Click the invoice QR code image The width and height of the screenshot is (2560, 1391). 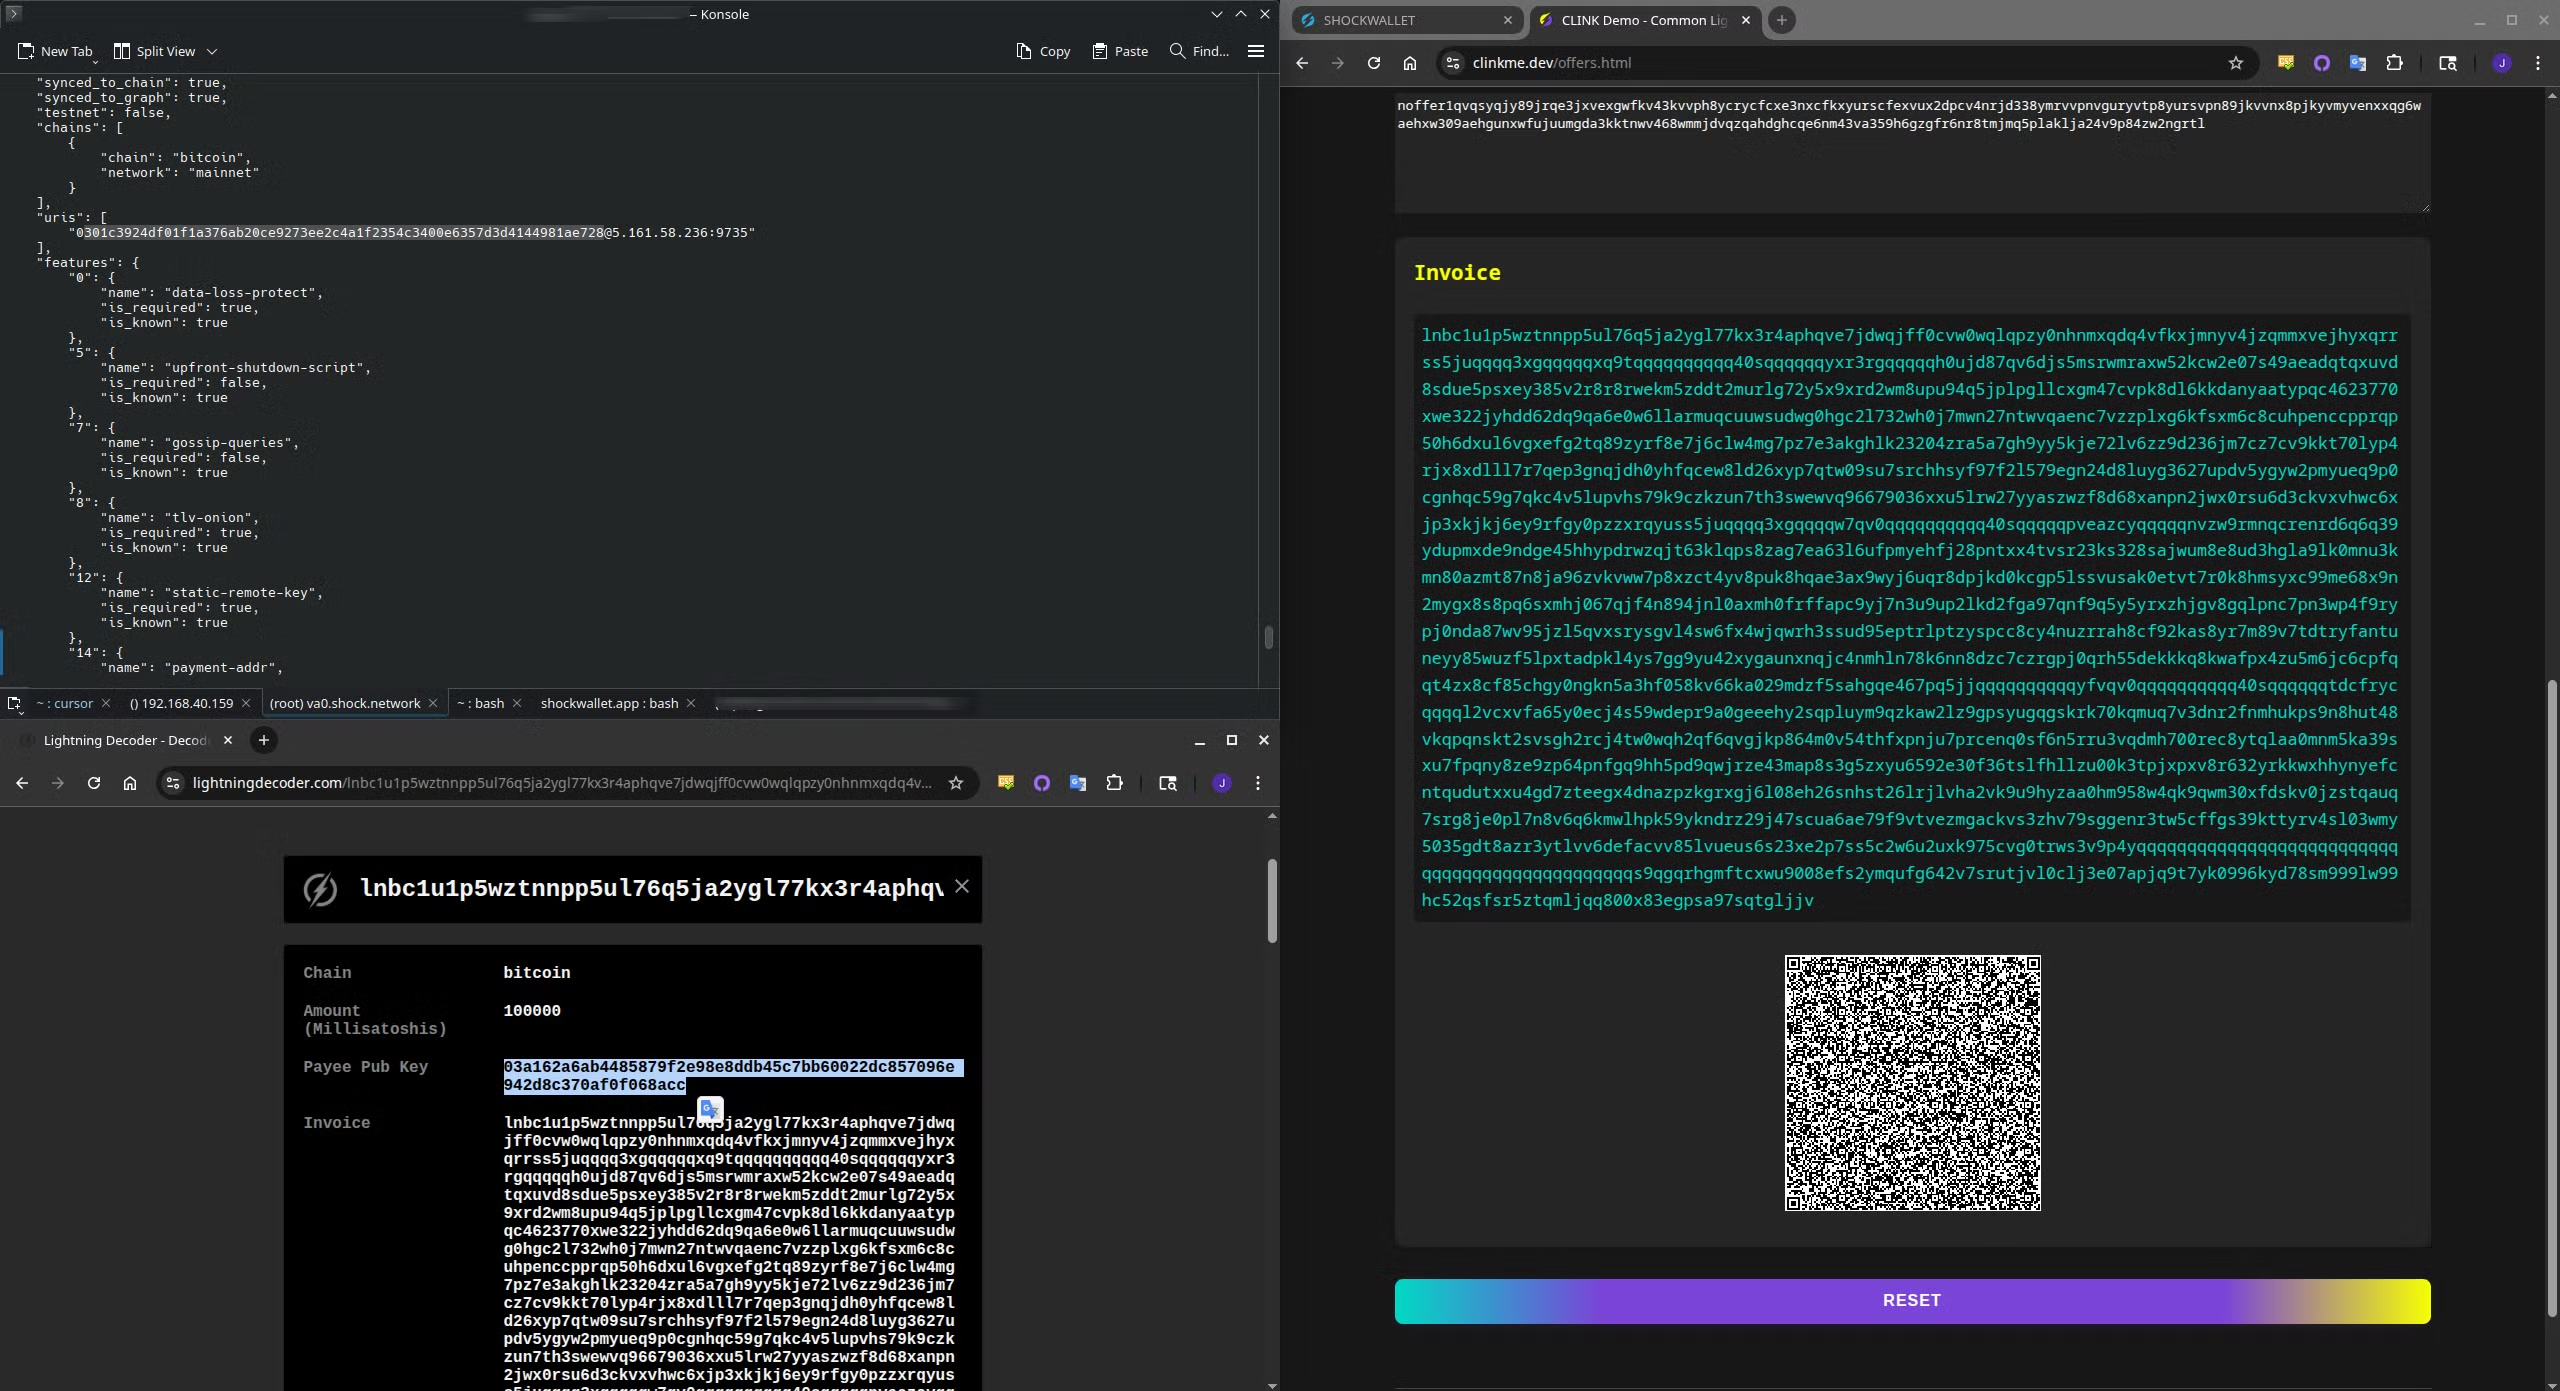[1912, 1083]
